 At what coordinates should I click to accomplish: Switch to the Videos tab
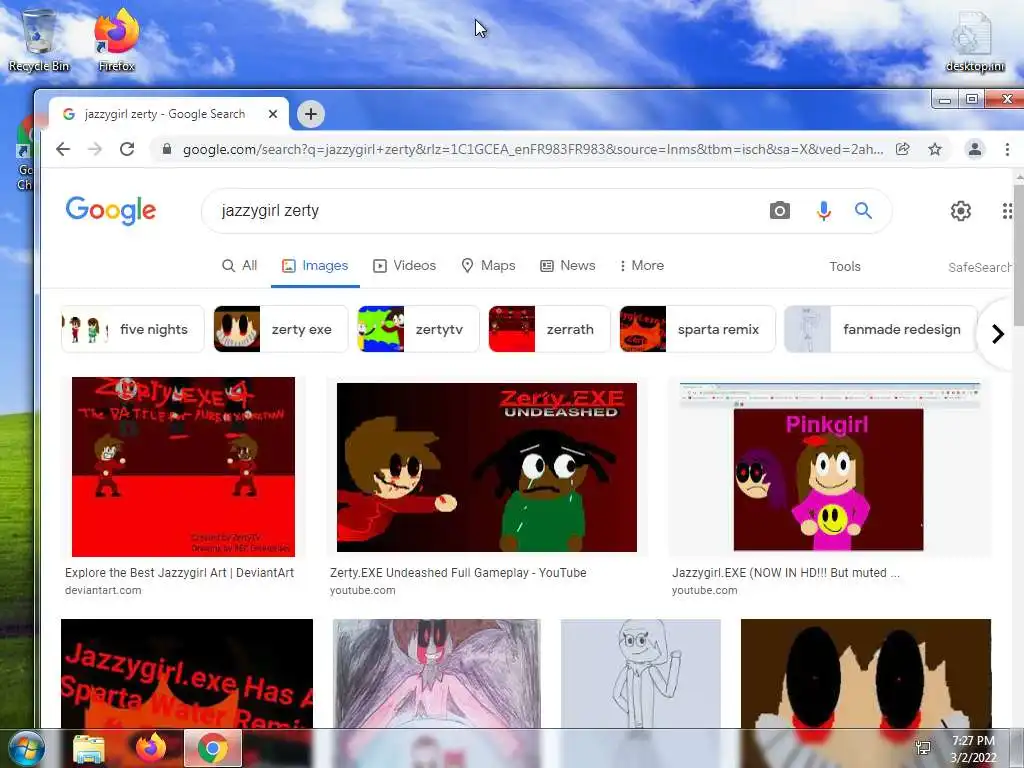[x=404, y=266]
